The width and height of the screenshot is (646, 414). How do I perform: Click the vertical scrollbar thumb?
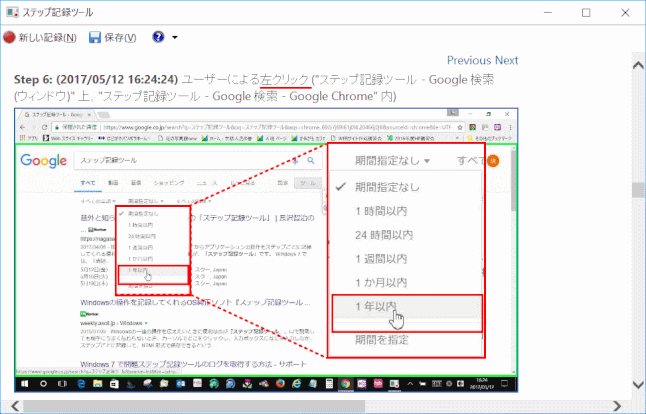638,190
